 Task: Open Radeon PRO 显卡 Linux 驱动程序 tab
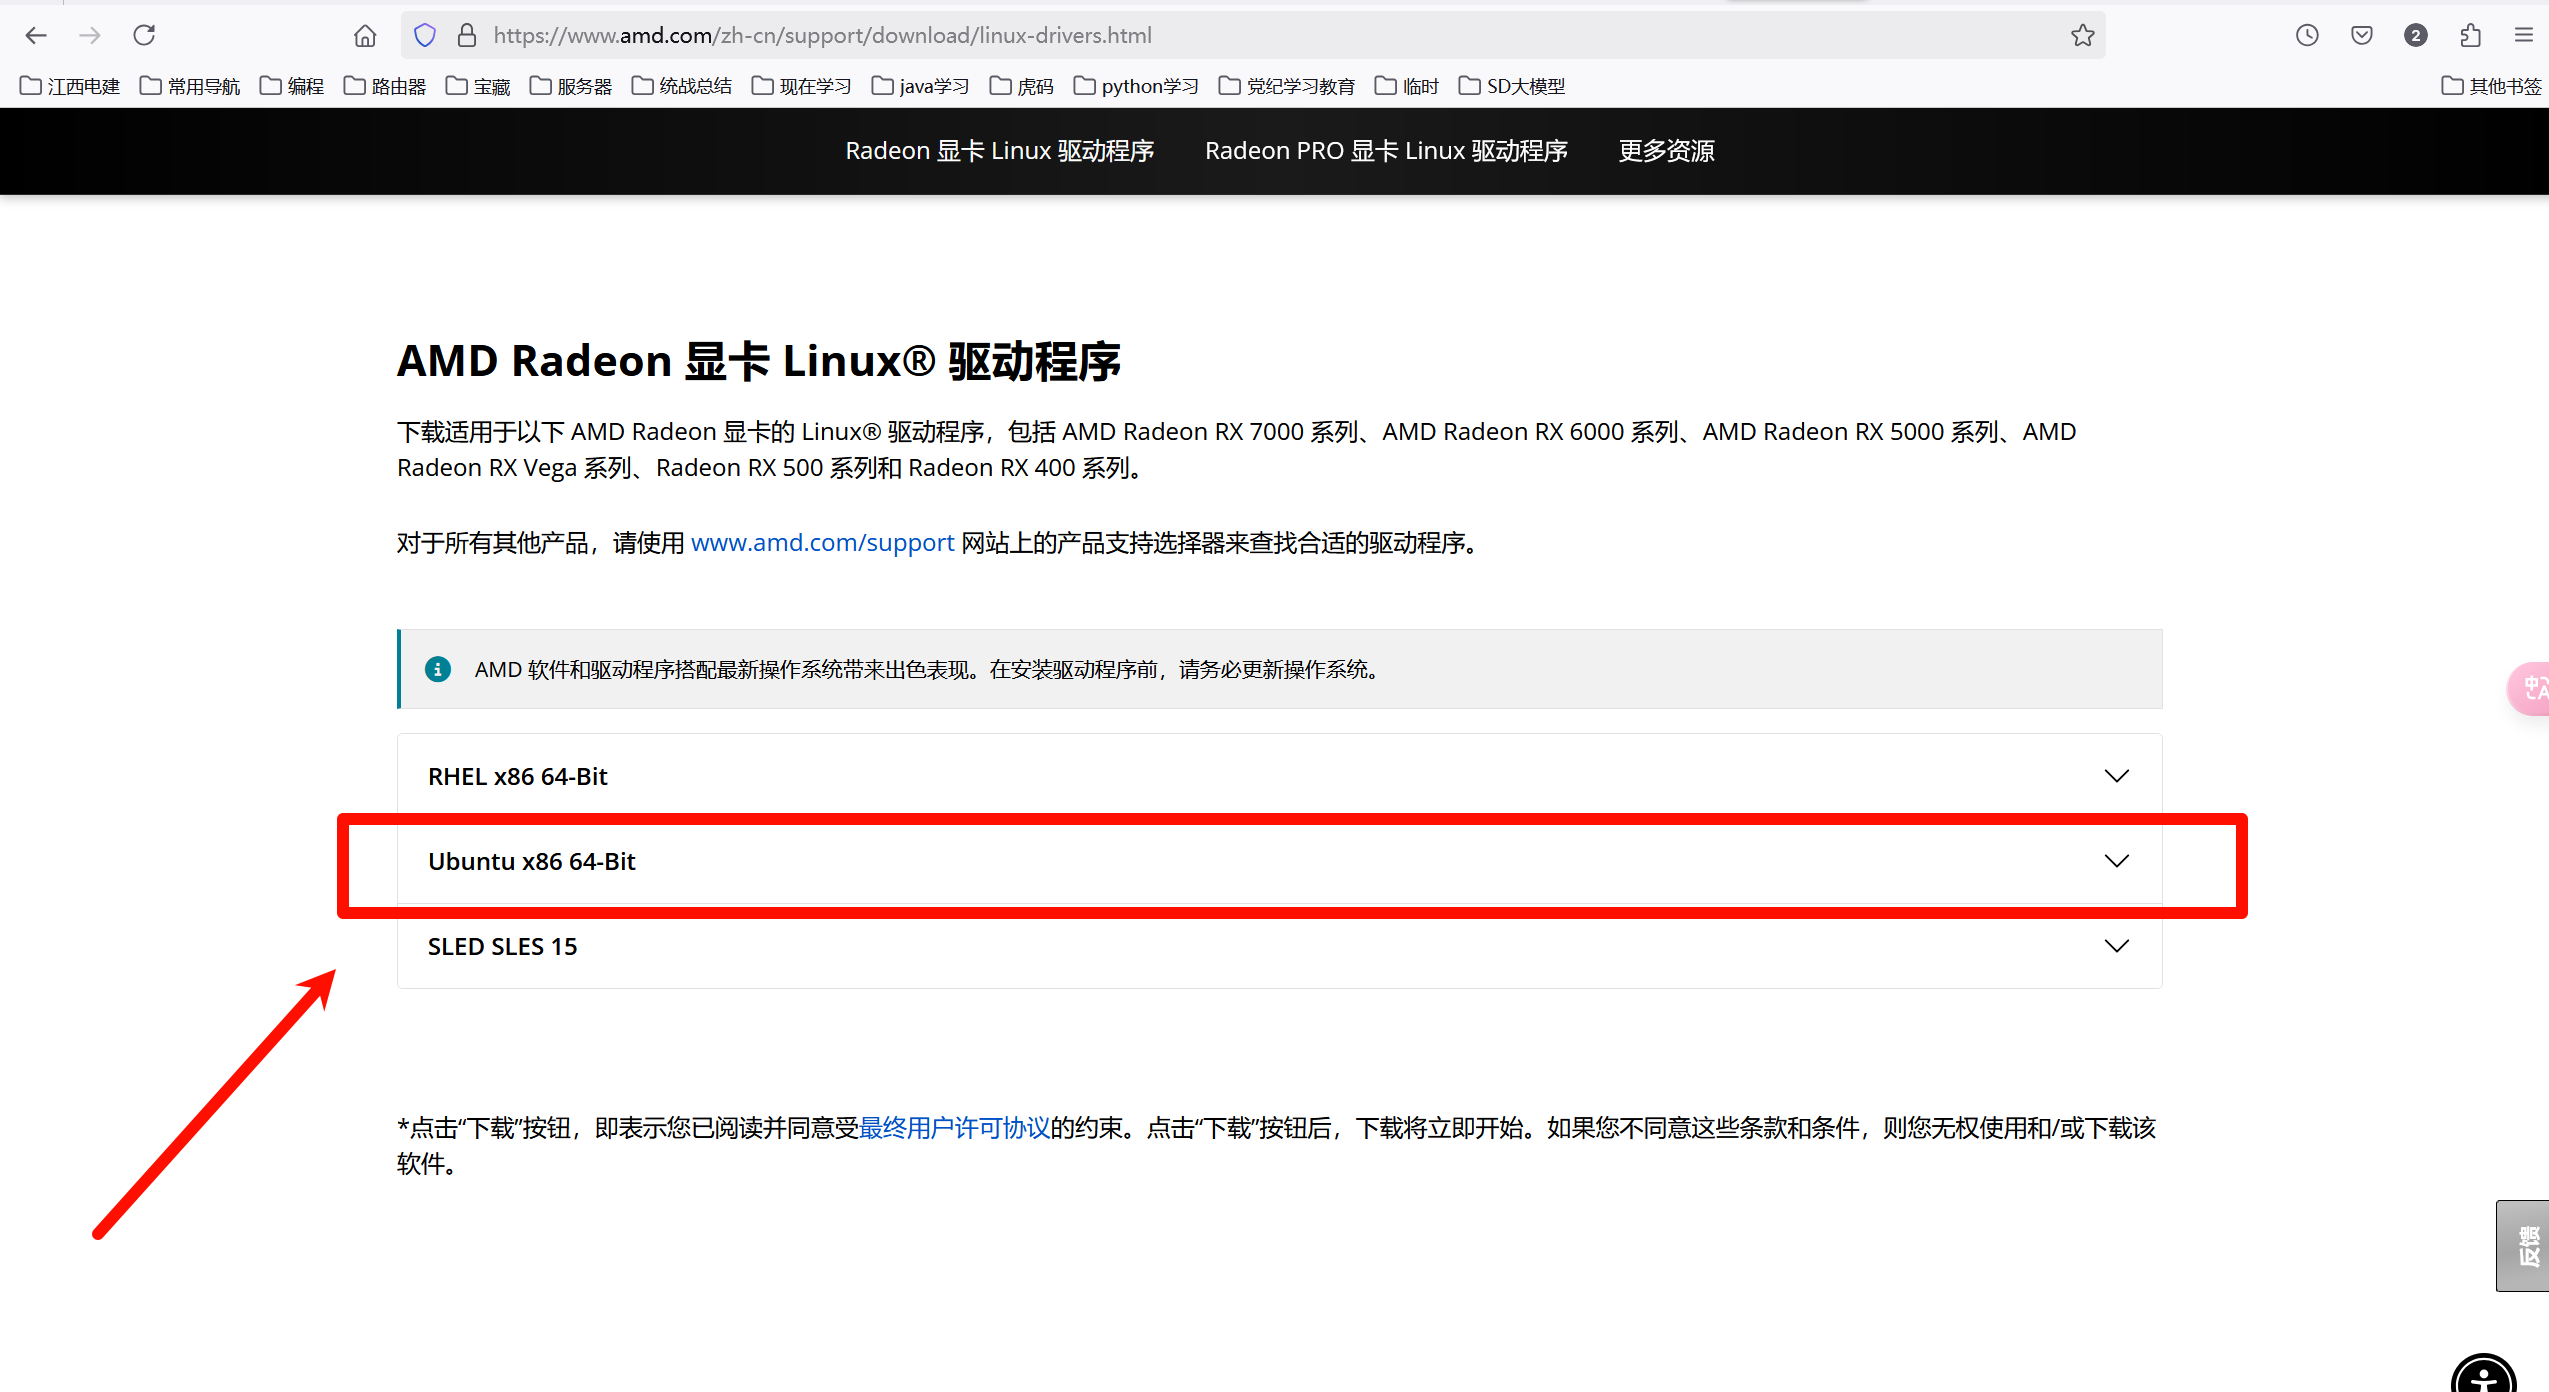[x=1385, y=151]
